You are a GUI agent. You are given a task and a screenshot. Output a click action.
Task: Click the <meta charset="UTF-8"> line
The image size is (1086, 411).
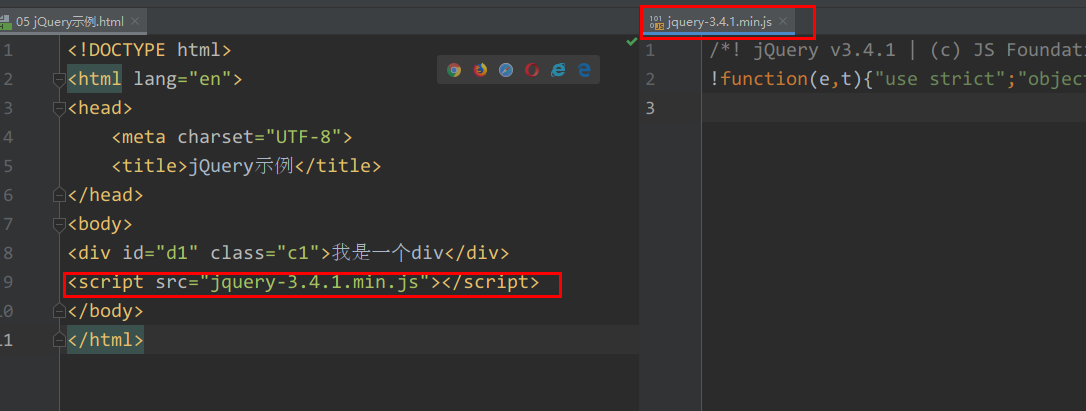pyautogui.click(x=232, y=137)
